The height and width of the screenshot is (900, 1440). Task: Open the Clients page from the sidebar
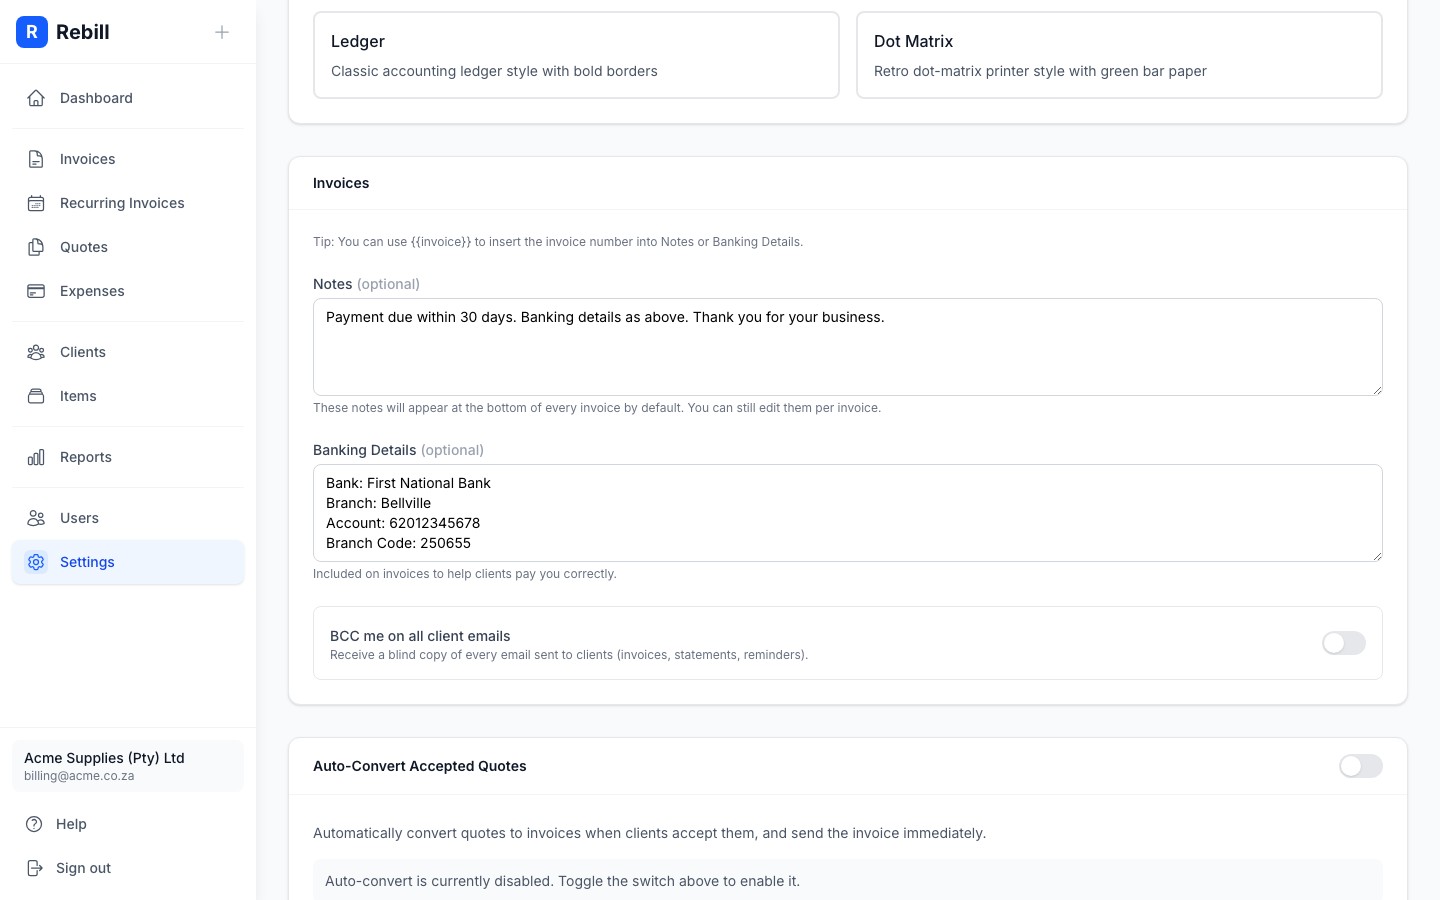(x=82, y=352)
